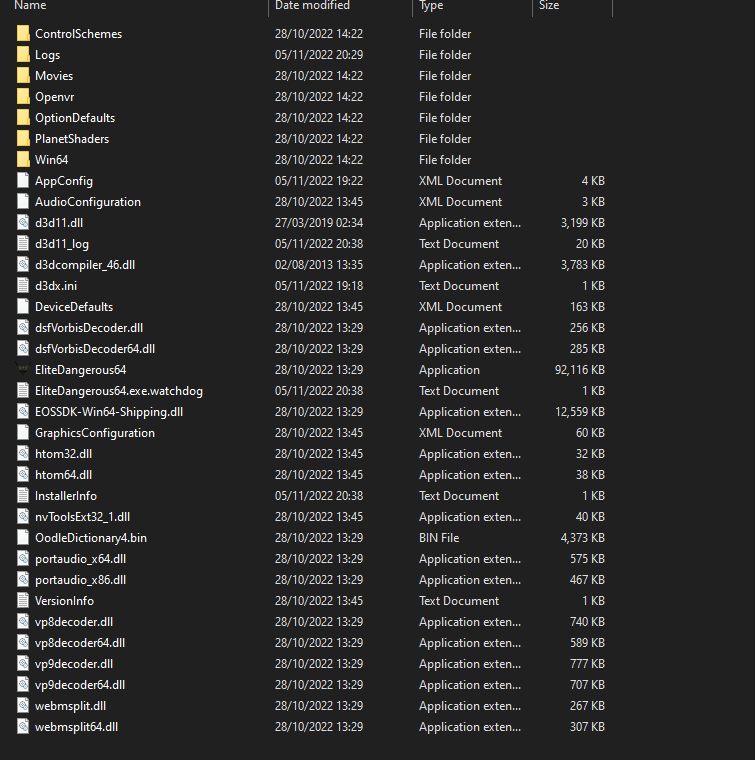Sort files by the Size column header

549,5
